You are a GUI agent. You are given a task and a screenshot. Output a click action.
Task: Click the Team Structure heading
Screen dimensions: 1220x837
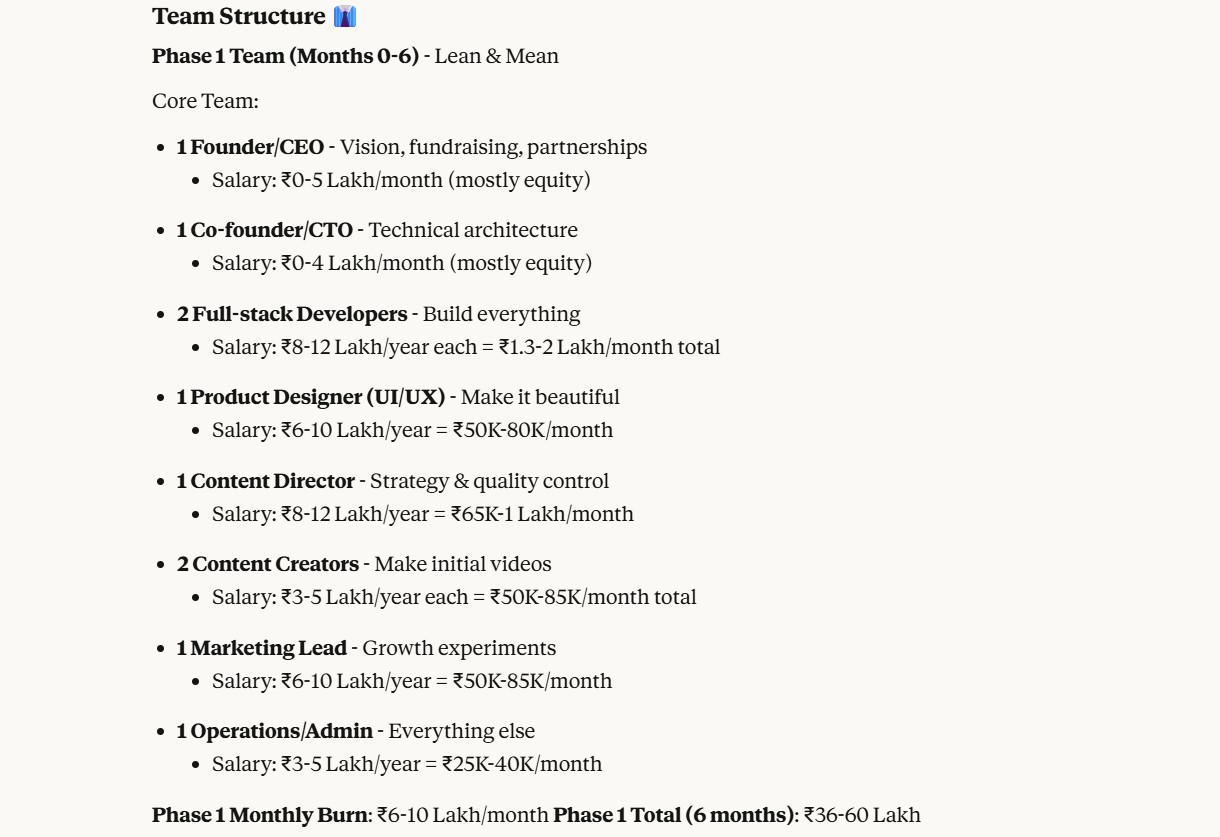[238, 17]
